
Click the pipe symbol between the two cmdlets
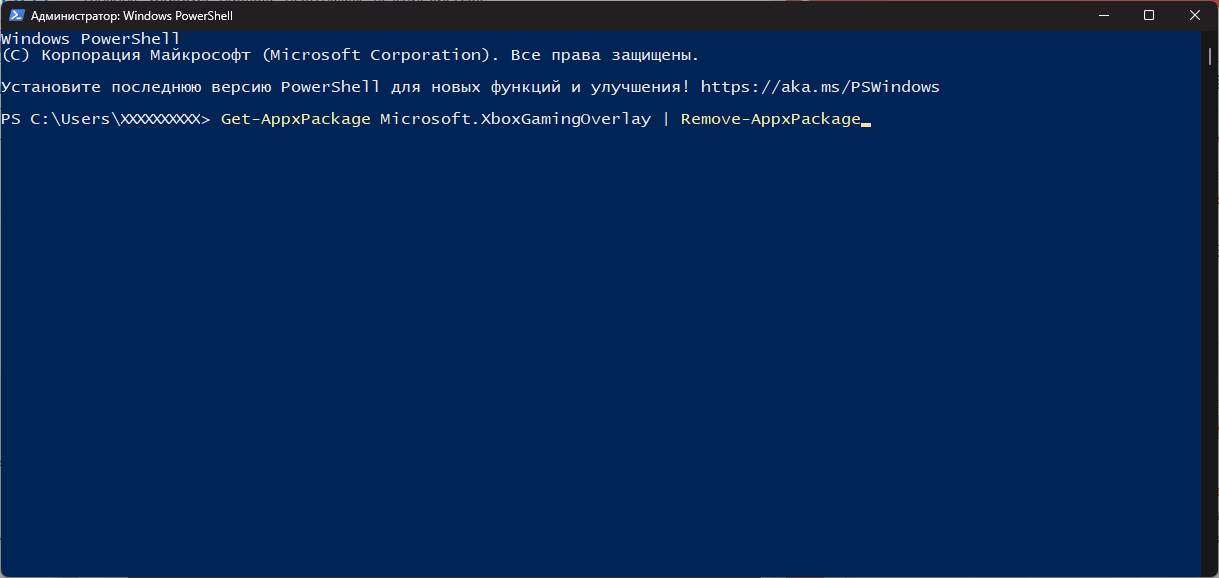tap(666, 119)
